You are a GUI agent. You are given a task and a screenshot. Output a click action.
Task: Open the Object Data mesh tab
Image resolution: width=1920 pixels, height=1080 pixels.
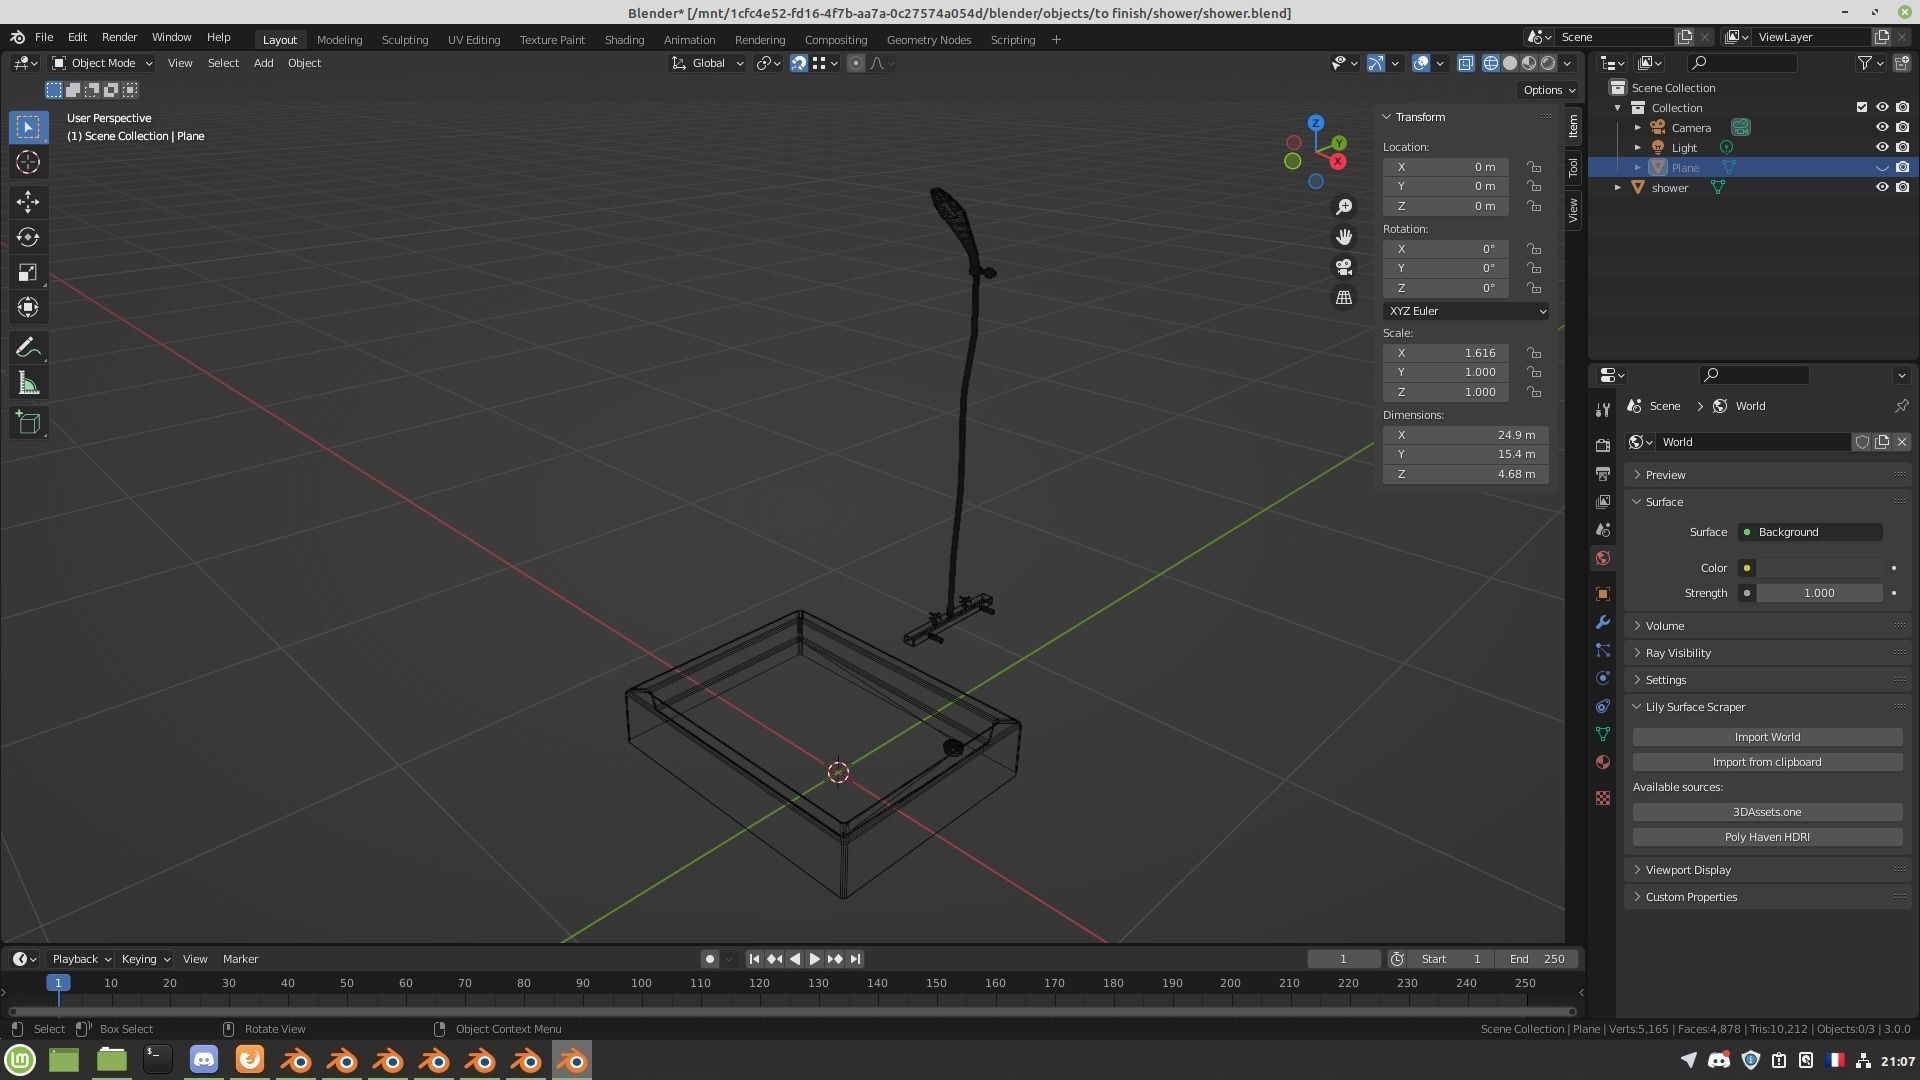click(x=1603, y=734)
